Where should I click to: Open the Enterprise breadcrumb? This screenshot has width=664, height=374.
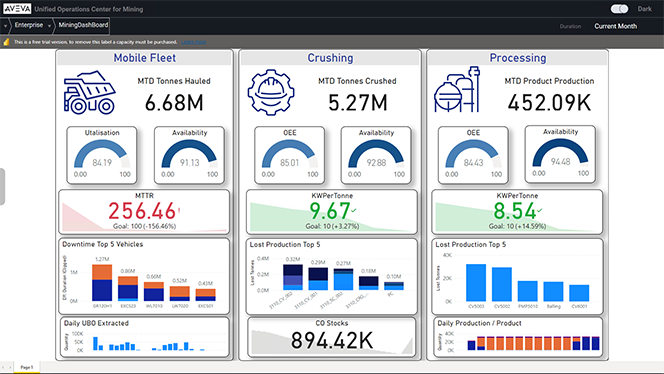pos(29,25)
